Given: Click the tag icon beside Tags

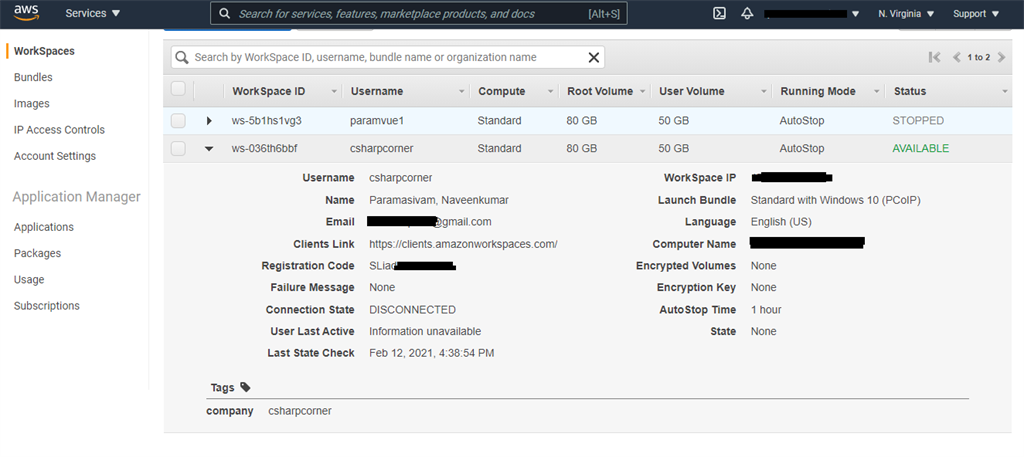Looking at the screenshot, I should pyautogui.click(x=246, y=387).
